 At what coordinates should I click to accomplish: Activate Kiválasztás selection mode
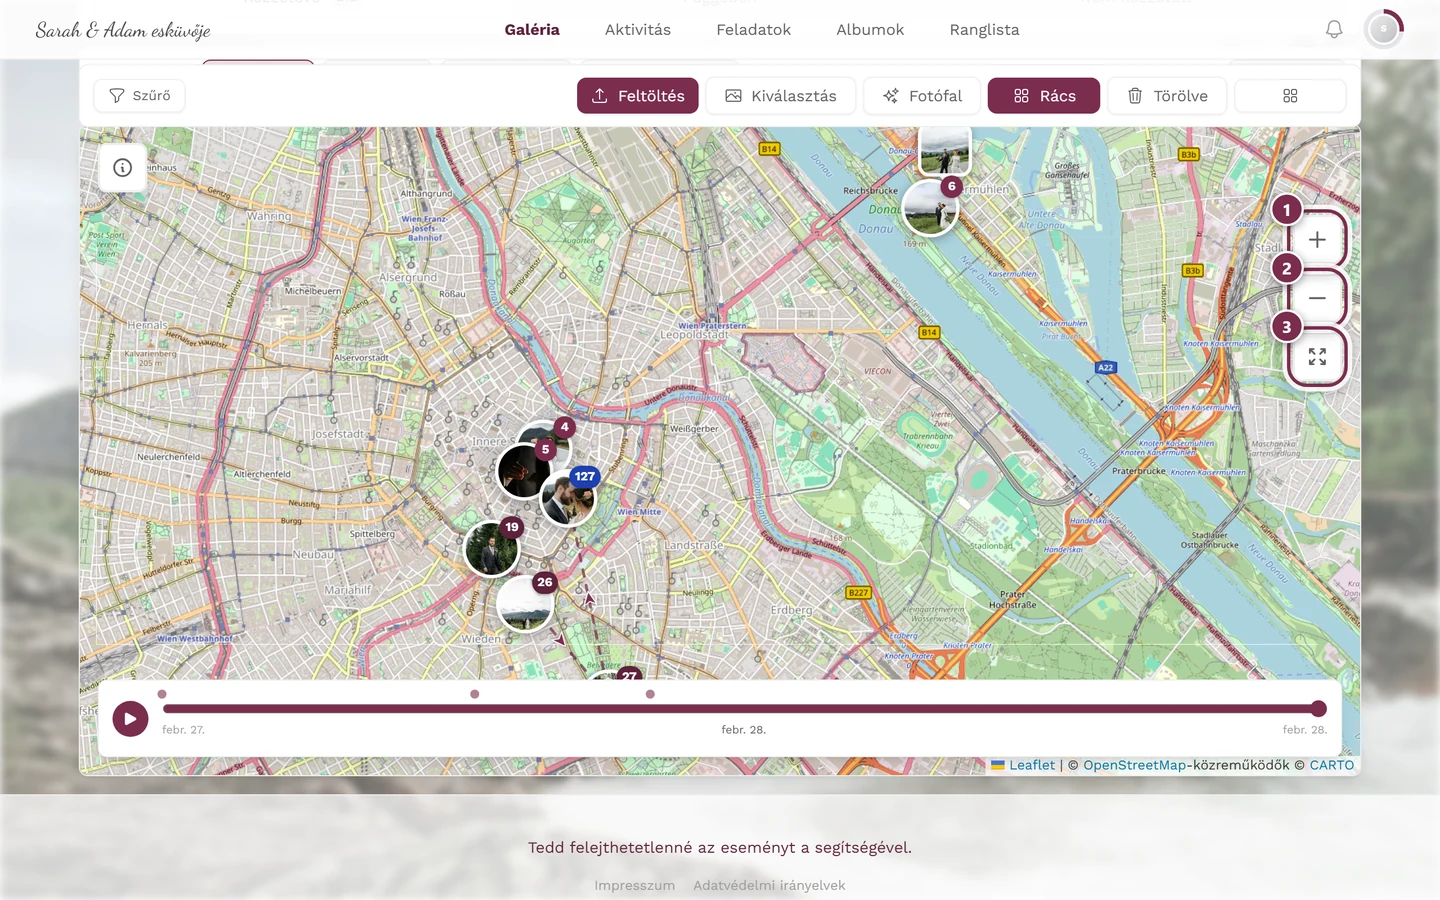pyautogui.click(x=781, y=96)
